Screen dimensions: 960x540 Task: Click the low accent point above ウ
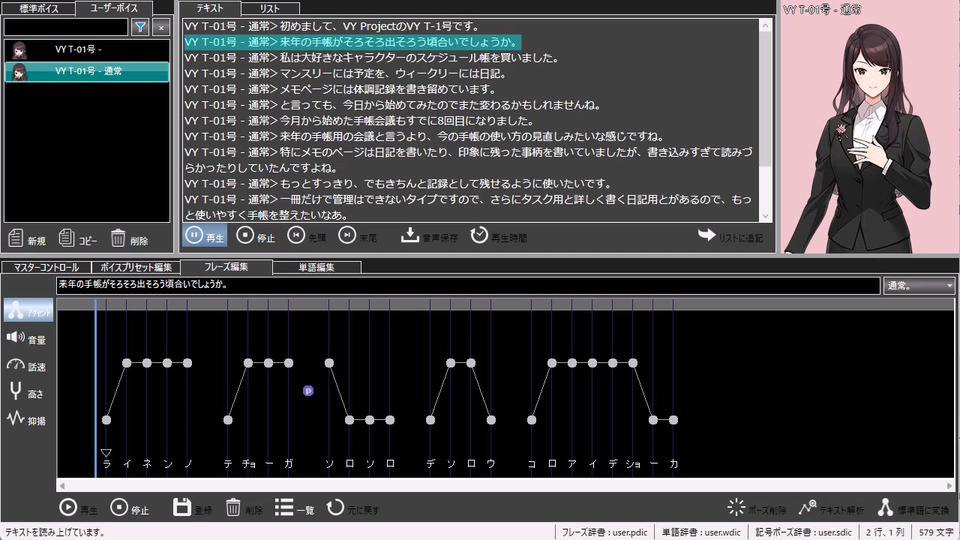491,420
